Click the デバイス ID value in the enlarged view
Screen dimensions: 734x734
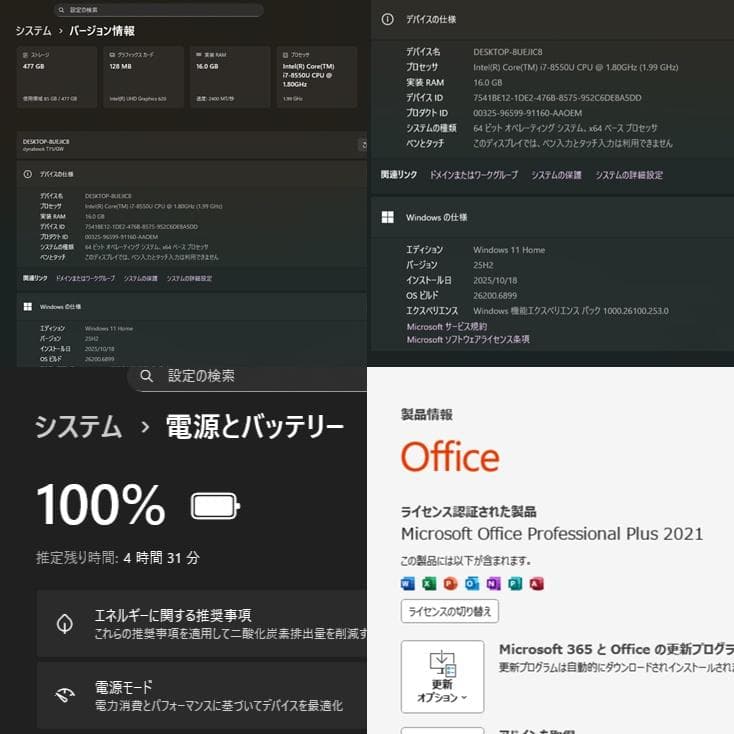(x=557, y=98)
